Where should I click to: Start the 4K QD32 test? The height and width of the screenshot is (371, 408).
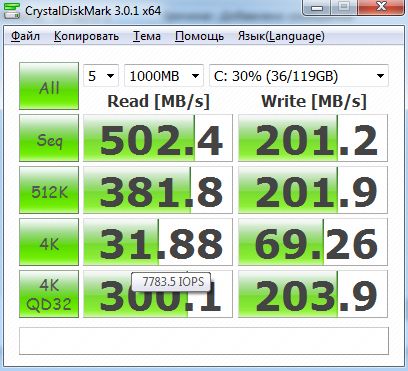pos(49,294)
